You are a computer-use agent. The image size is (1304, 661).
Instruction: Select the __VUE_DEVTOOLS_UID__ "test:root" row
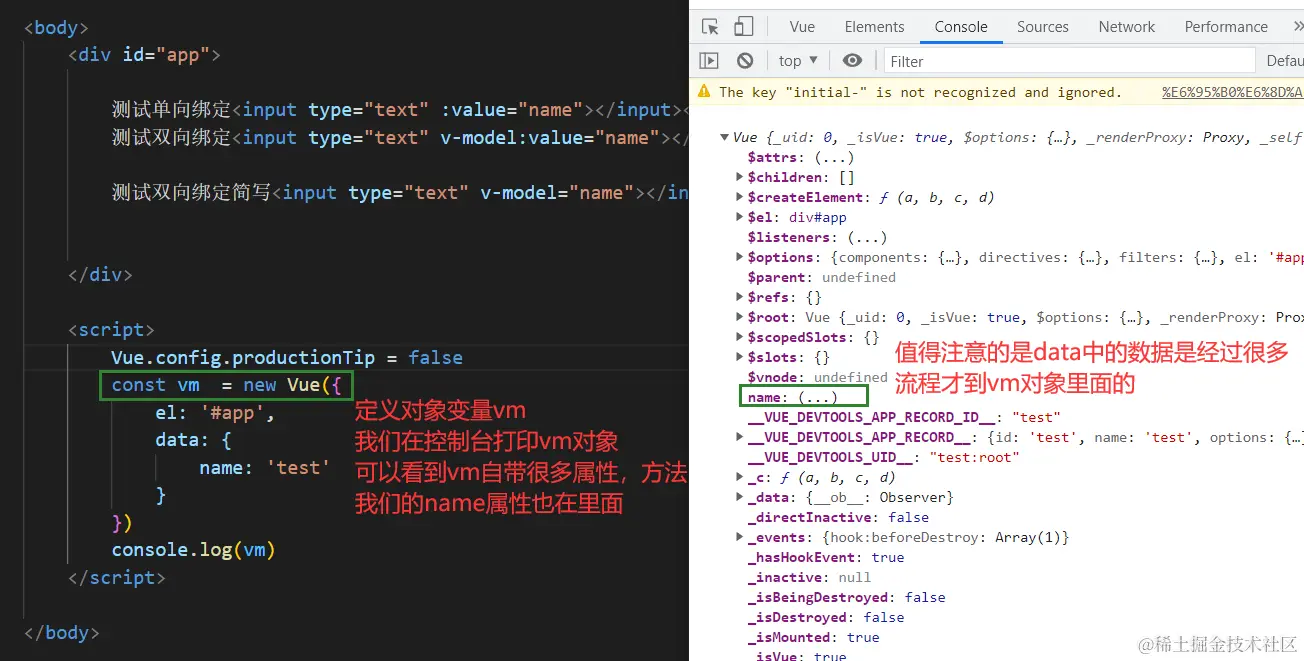tap(883, 458)
